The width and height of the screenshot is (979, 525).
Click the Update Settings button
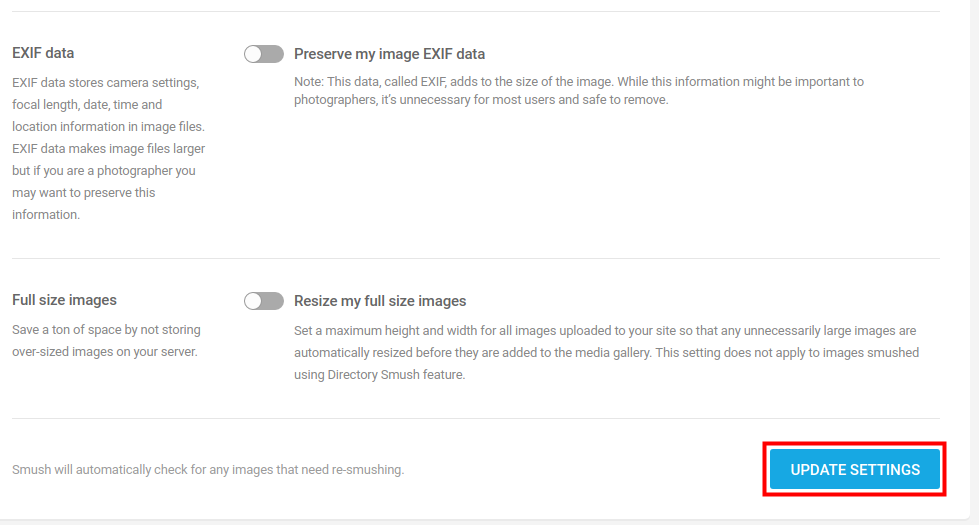[x=855, y=470]
